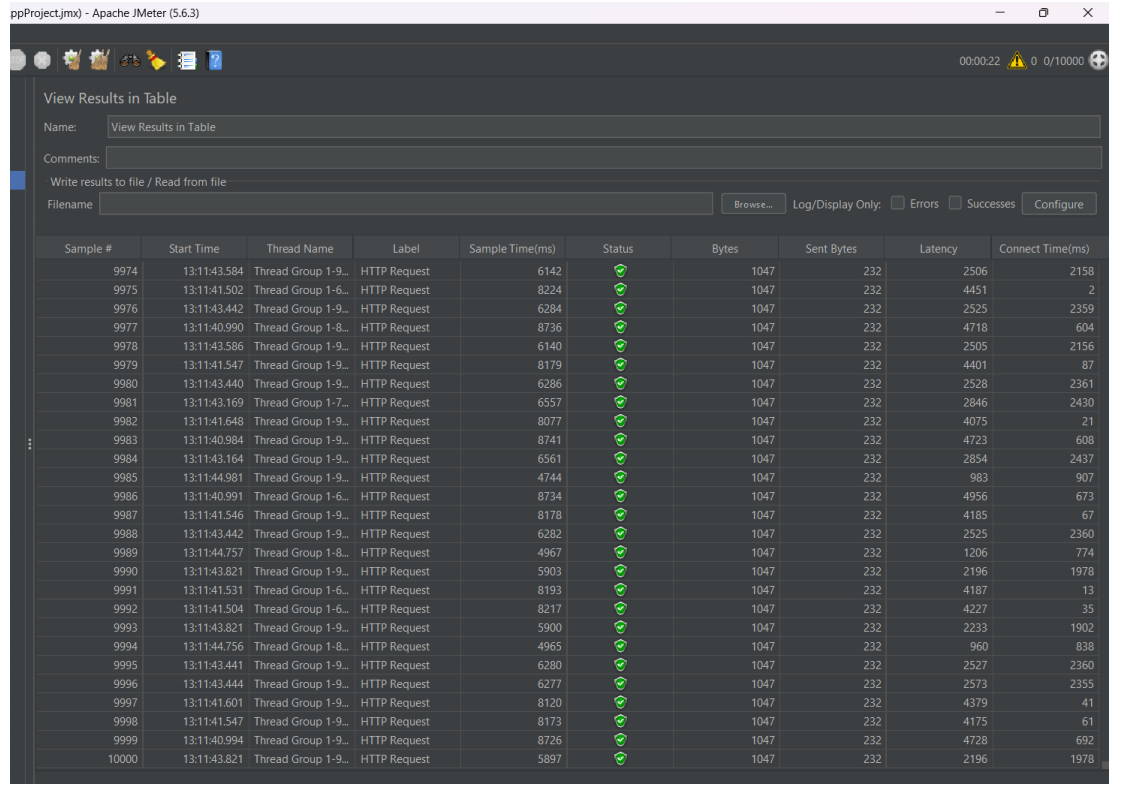
Task: Click the latency value 983
Action: pos(979,477)
